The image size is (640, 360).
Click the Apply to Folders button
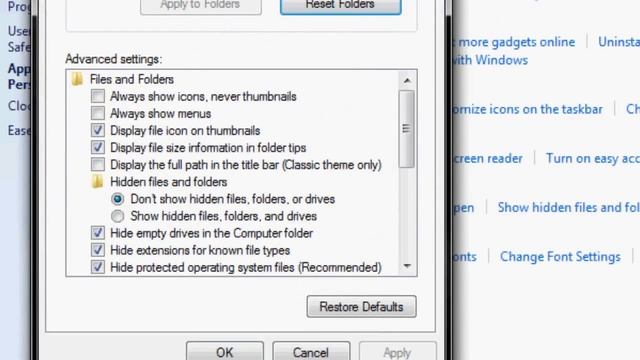(201, 6)
